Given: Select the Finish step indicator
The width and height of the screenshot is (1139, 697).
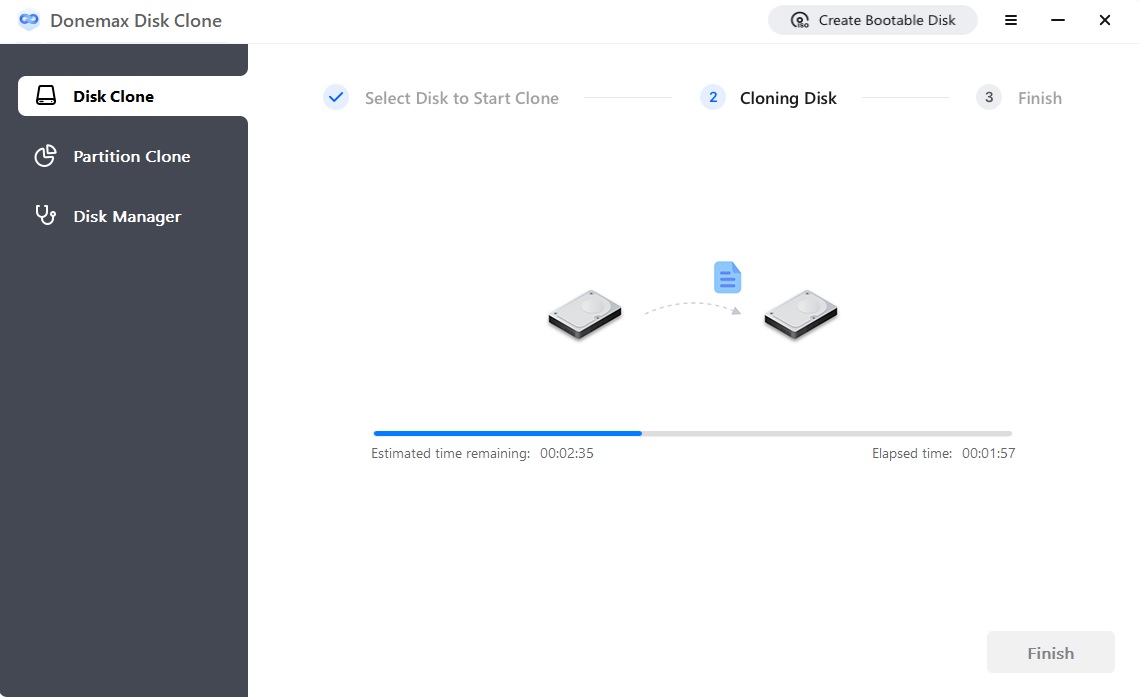Looking at the screenshot, I should pos(1040,97).
